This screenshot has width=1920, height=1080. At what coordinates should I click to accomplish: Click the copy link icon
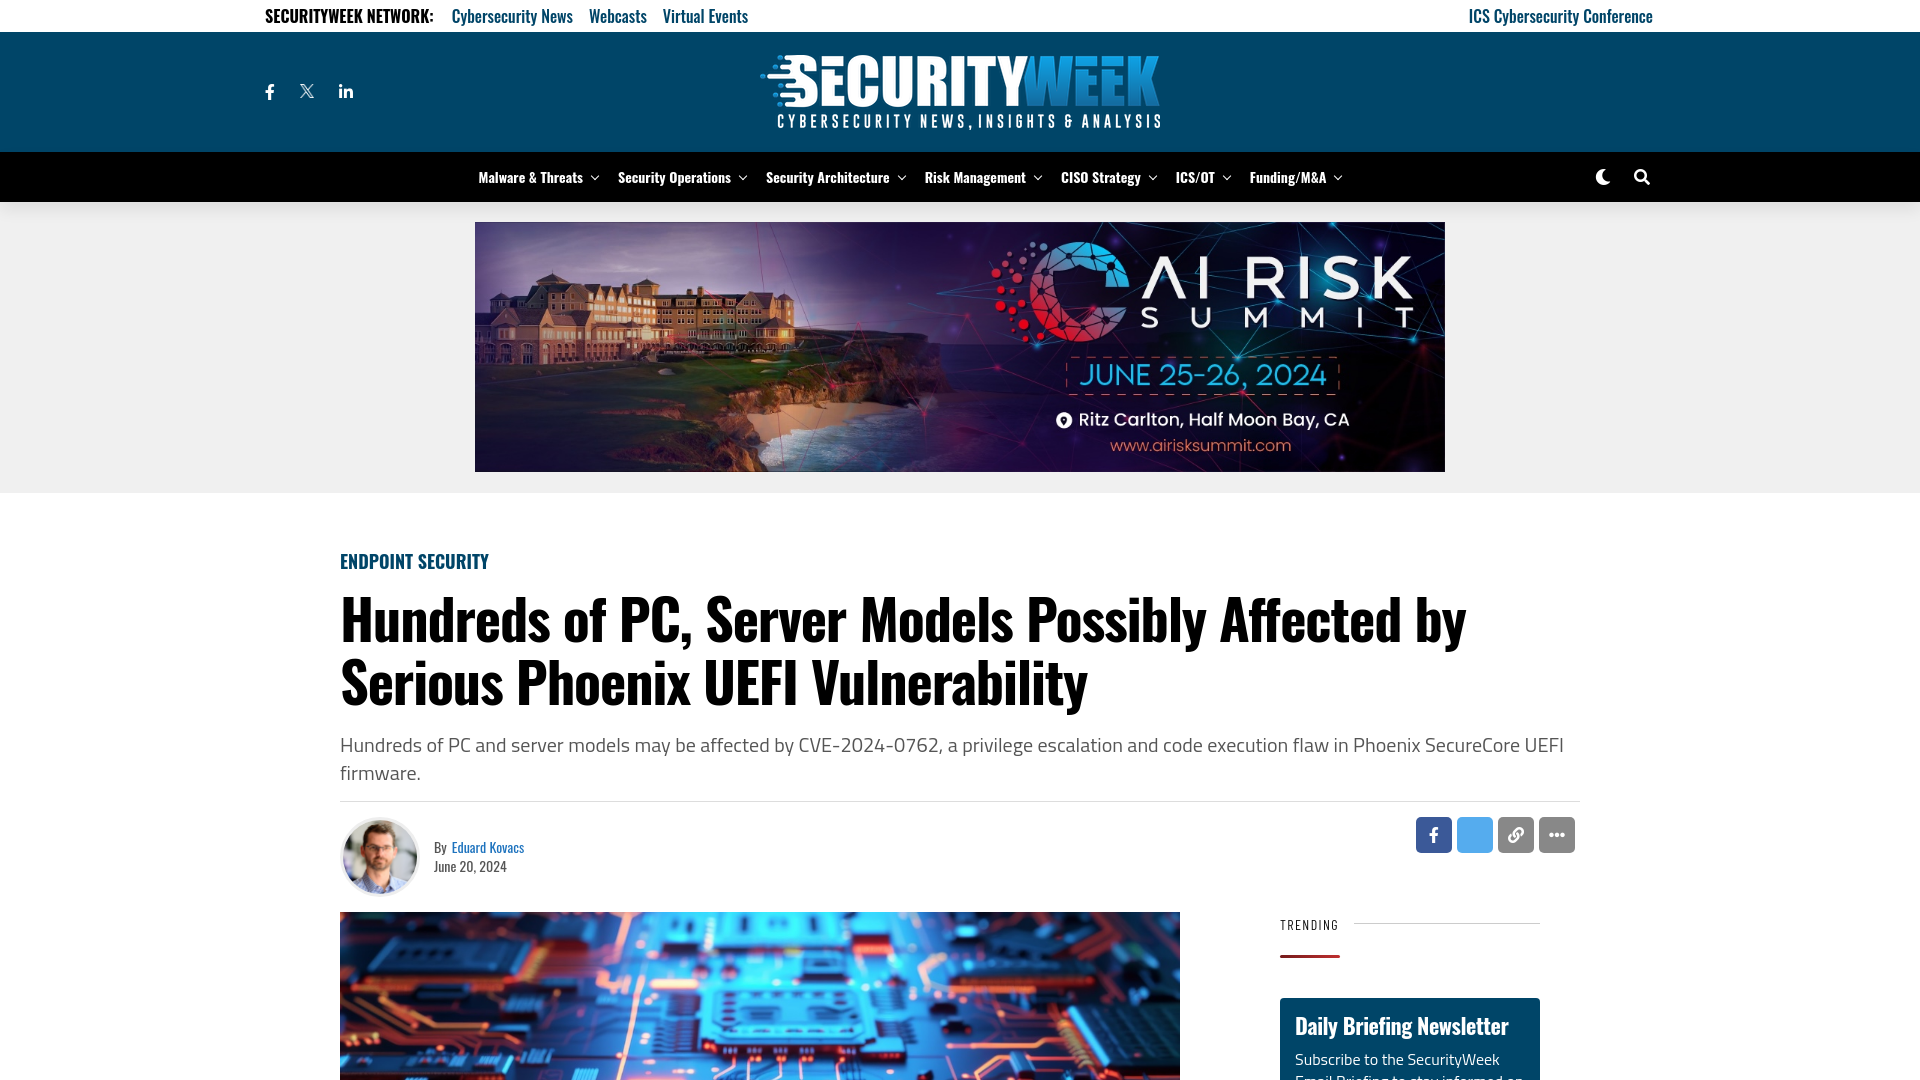(1515, 835)
